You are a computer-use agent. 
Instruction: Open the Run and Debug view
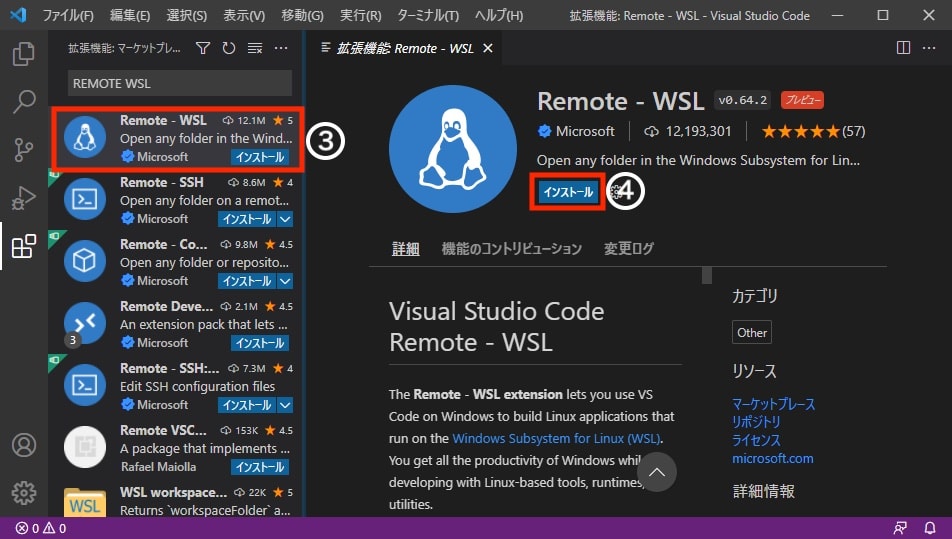pyautogui.click(x=24, y=198)
